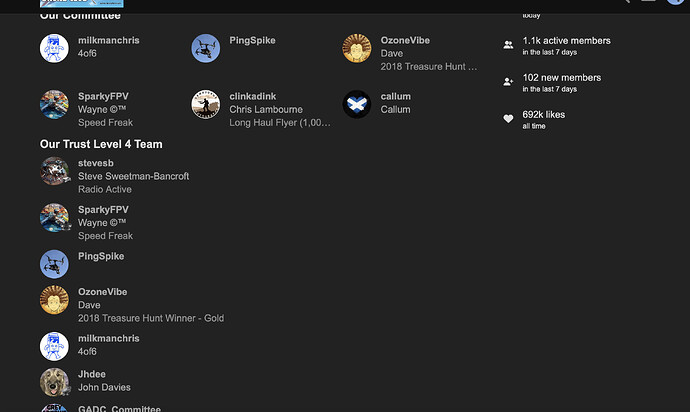The height and width of the screenshot is (412, 690).
Task: Open stevesb user profile link
Action: 96,163
